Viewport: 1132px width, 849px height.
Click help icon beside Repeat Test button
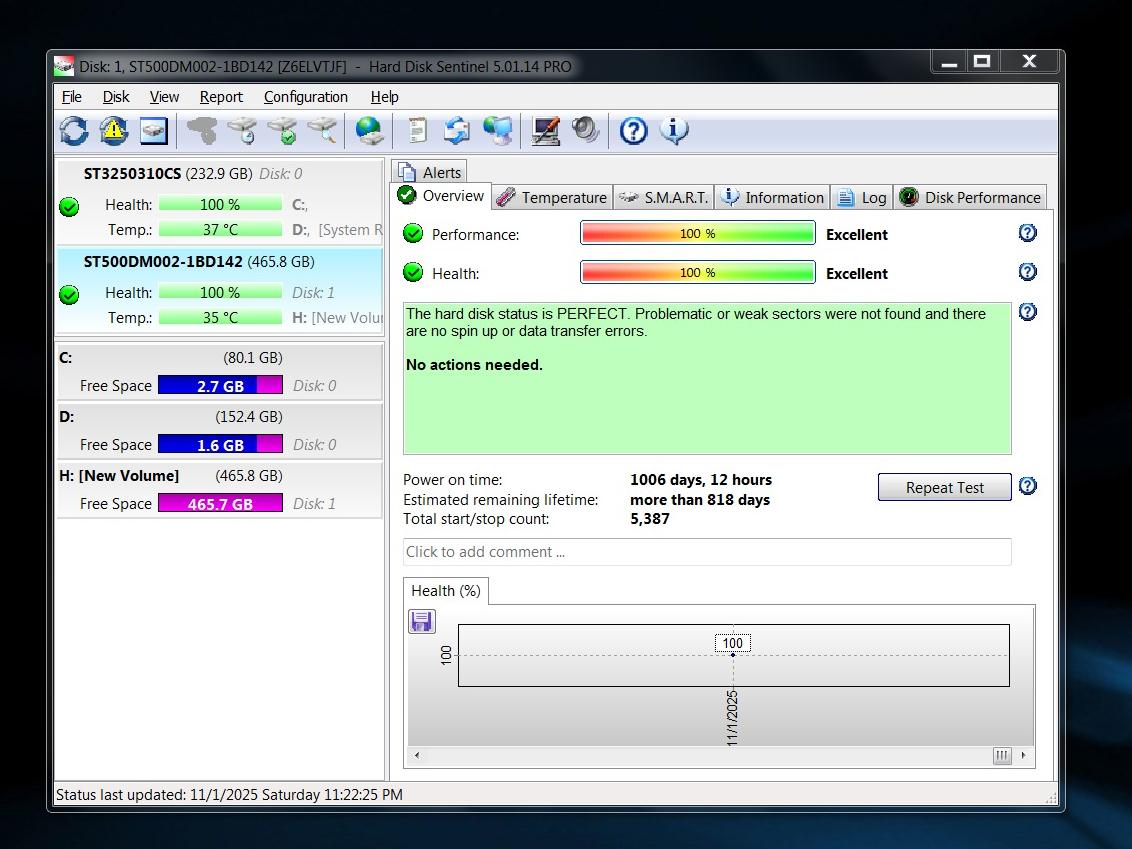1027,487
